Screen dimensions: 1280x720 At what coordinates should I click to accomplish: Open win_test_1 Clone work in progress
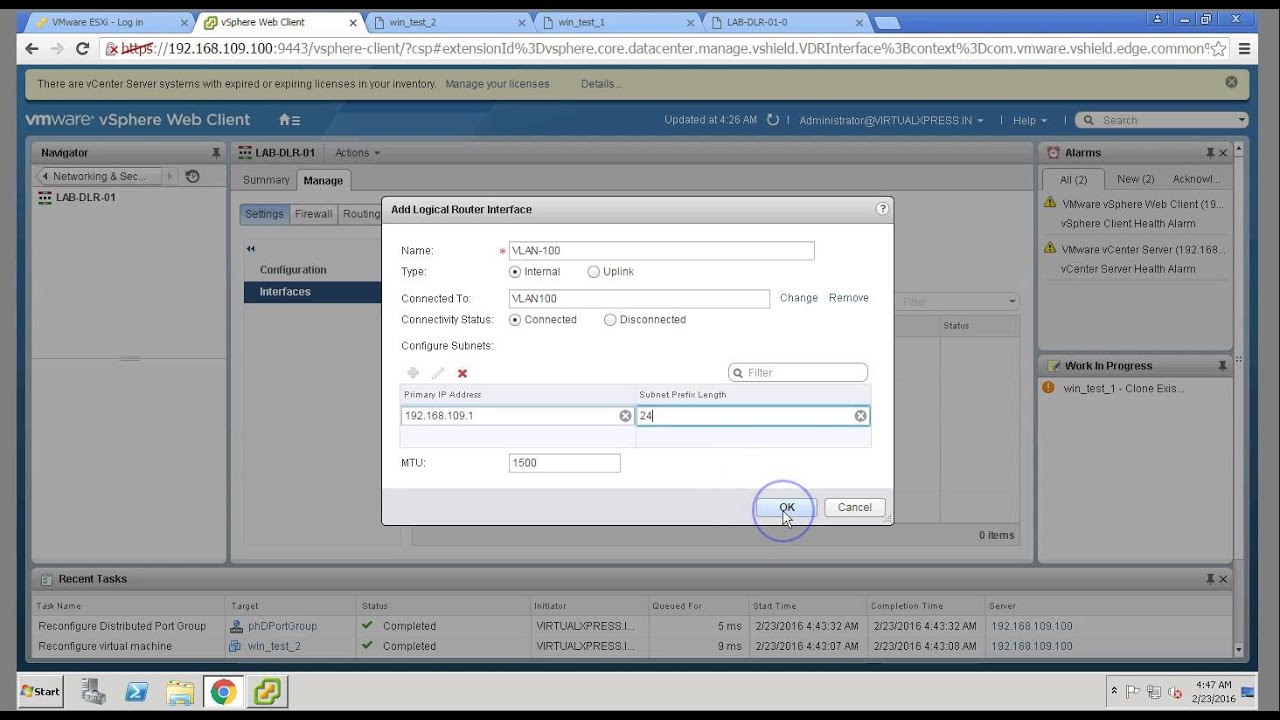[1123, 389]
